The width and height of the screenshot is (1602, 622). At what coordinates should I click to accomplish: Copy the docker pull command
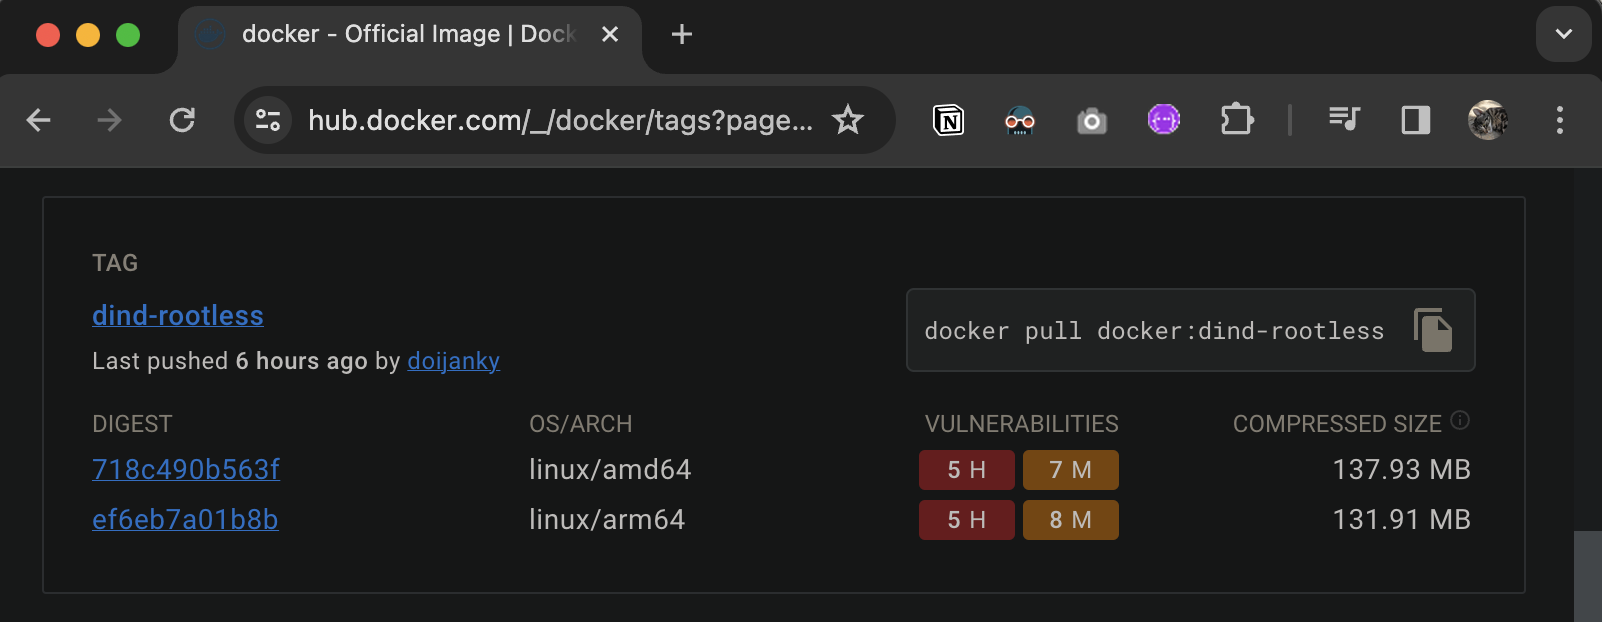[x=1433, y=330]
